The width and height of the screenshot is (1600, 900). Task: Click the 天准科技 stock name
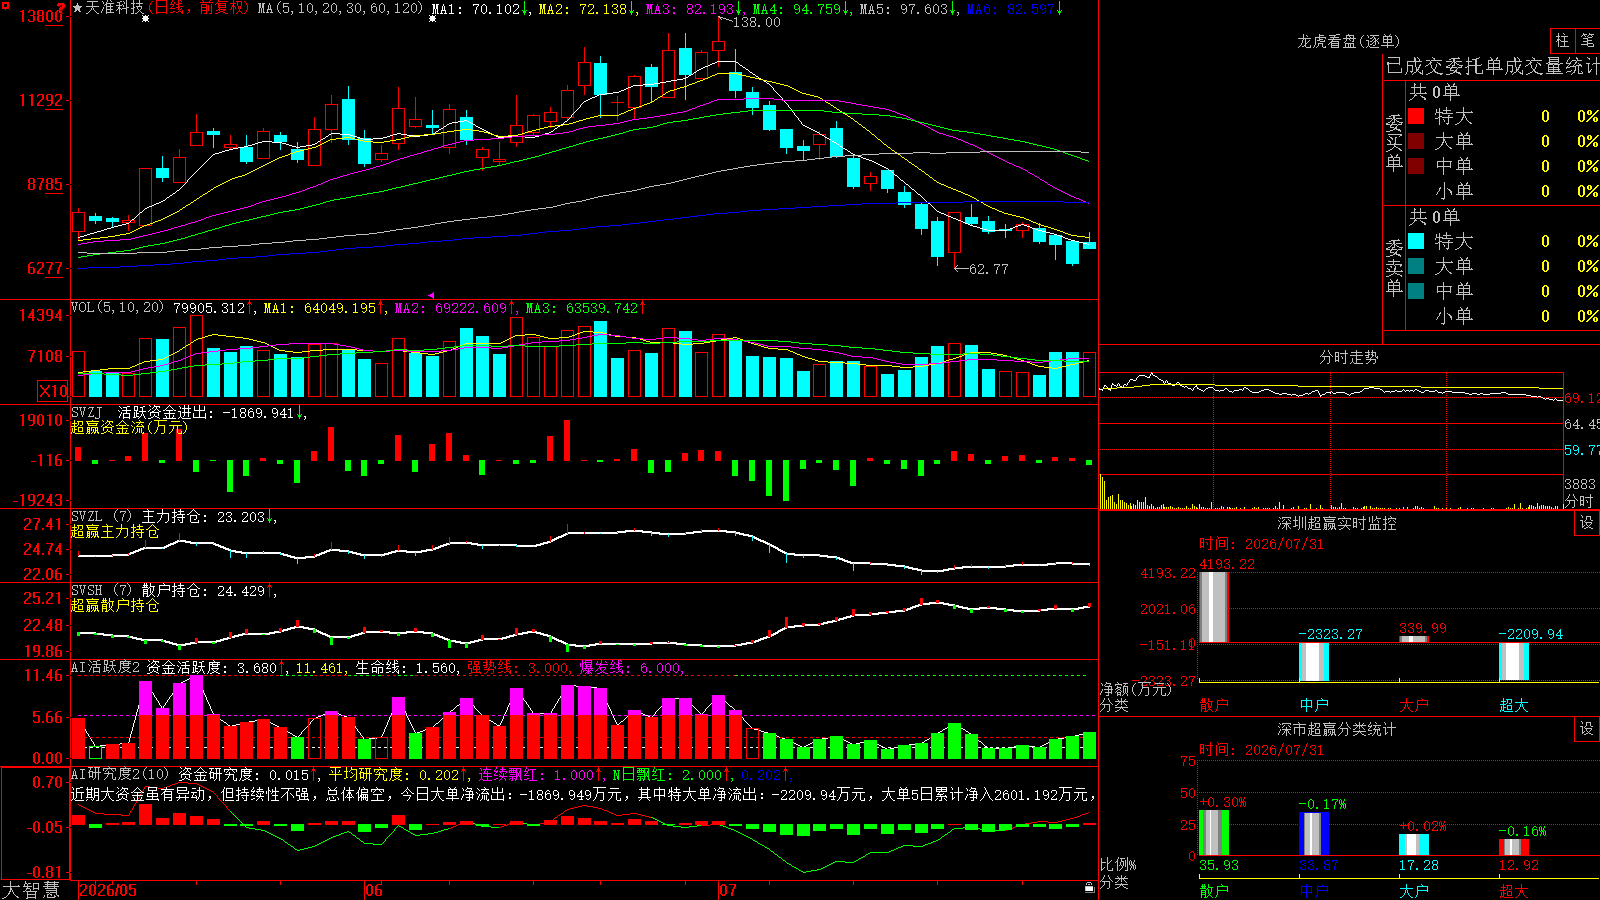pos(114,8)
